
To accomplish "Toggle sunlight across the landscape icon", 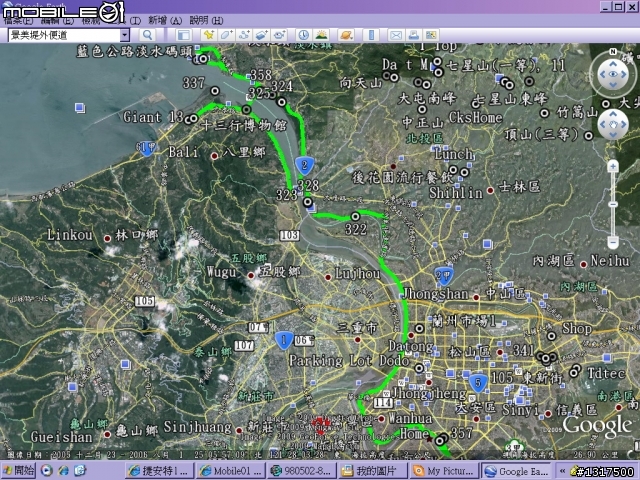I will pos(322,35).
